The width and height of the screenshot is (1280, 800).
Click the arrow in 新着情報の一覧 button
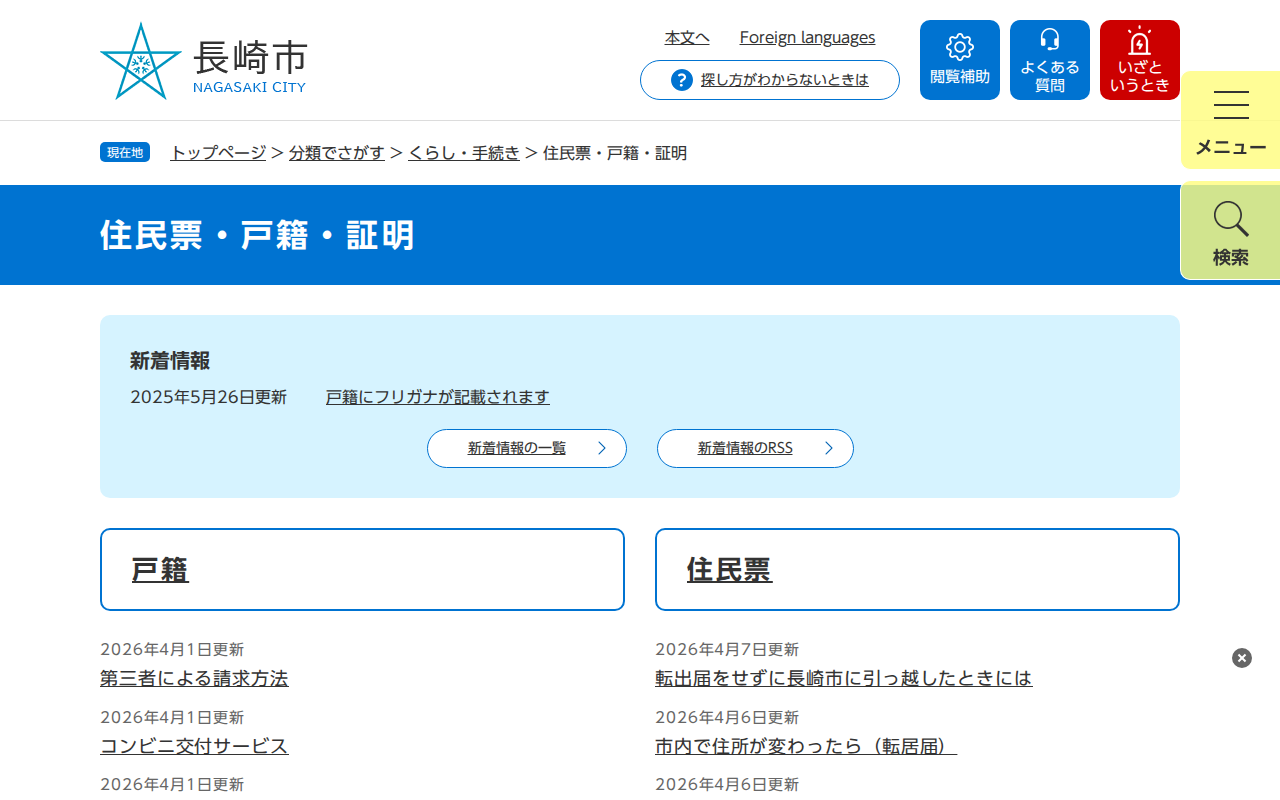tap(602, 448)
